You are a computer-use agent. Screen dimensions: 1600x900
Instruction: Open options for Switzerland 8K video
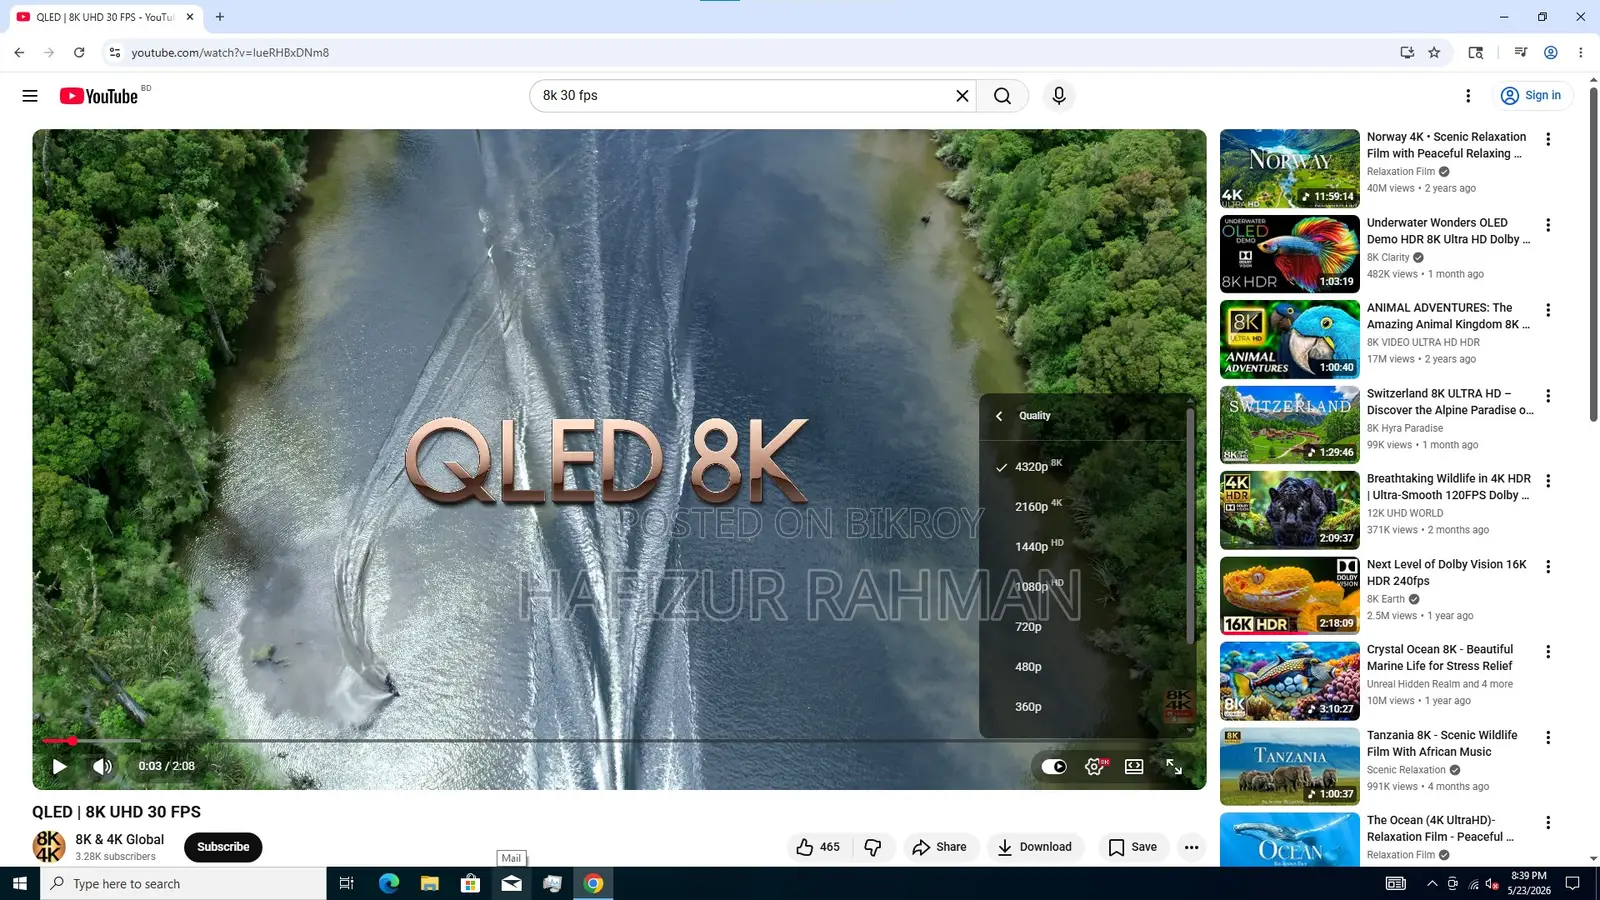coord(1548,396)
